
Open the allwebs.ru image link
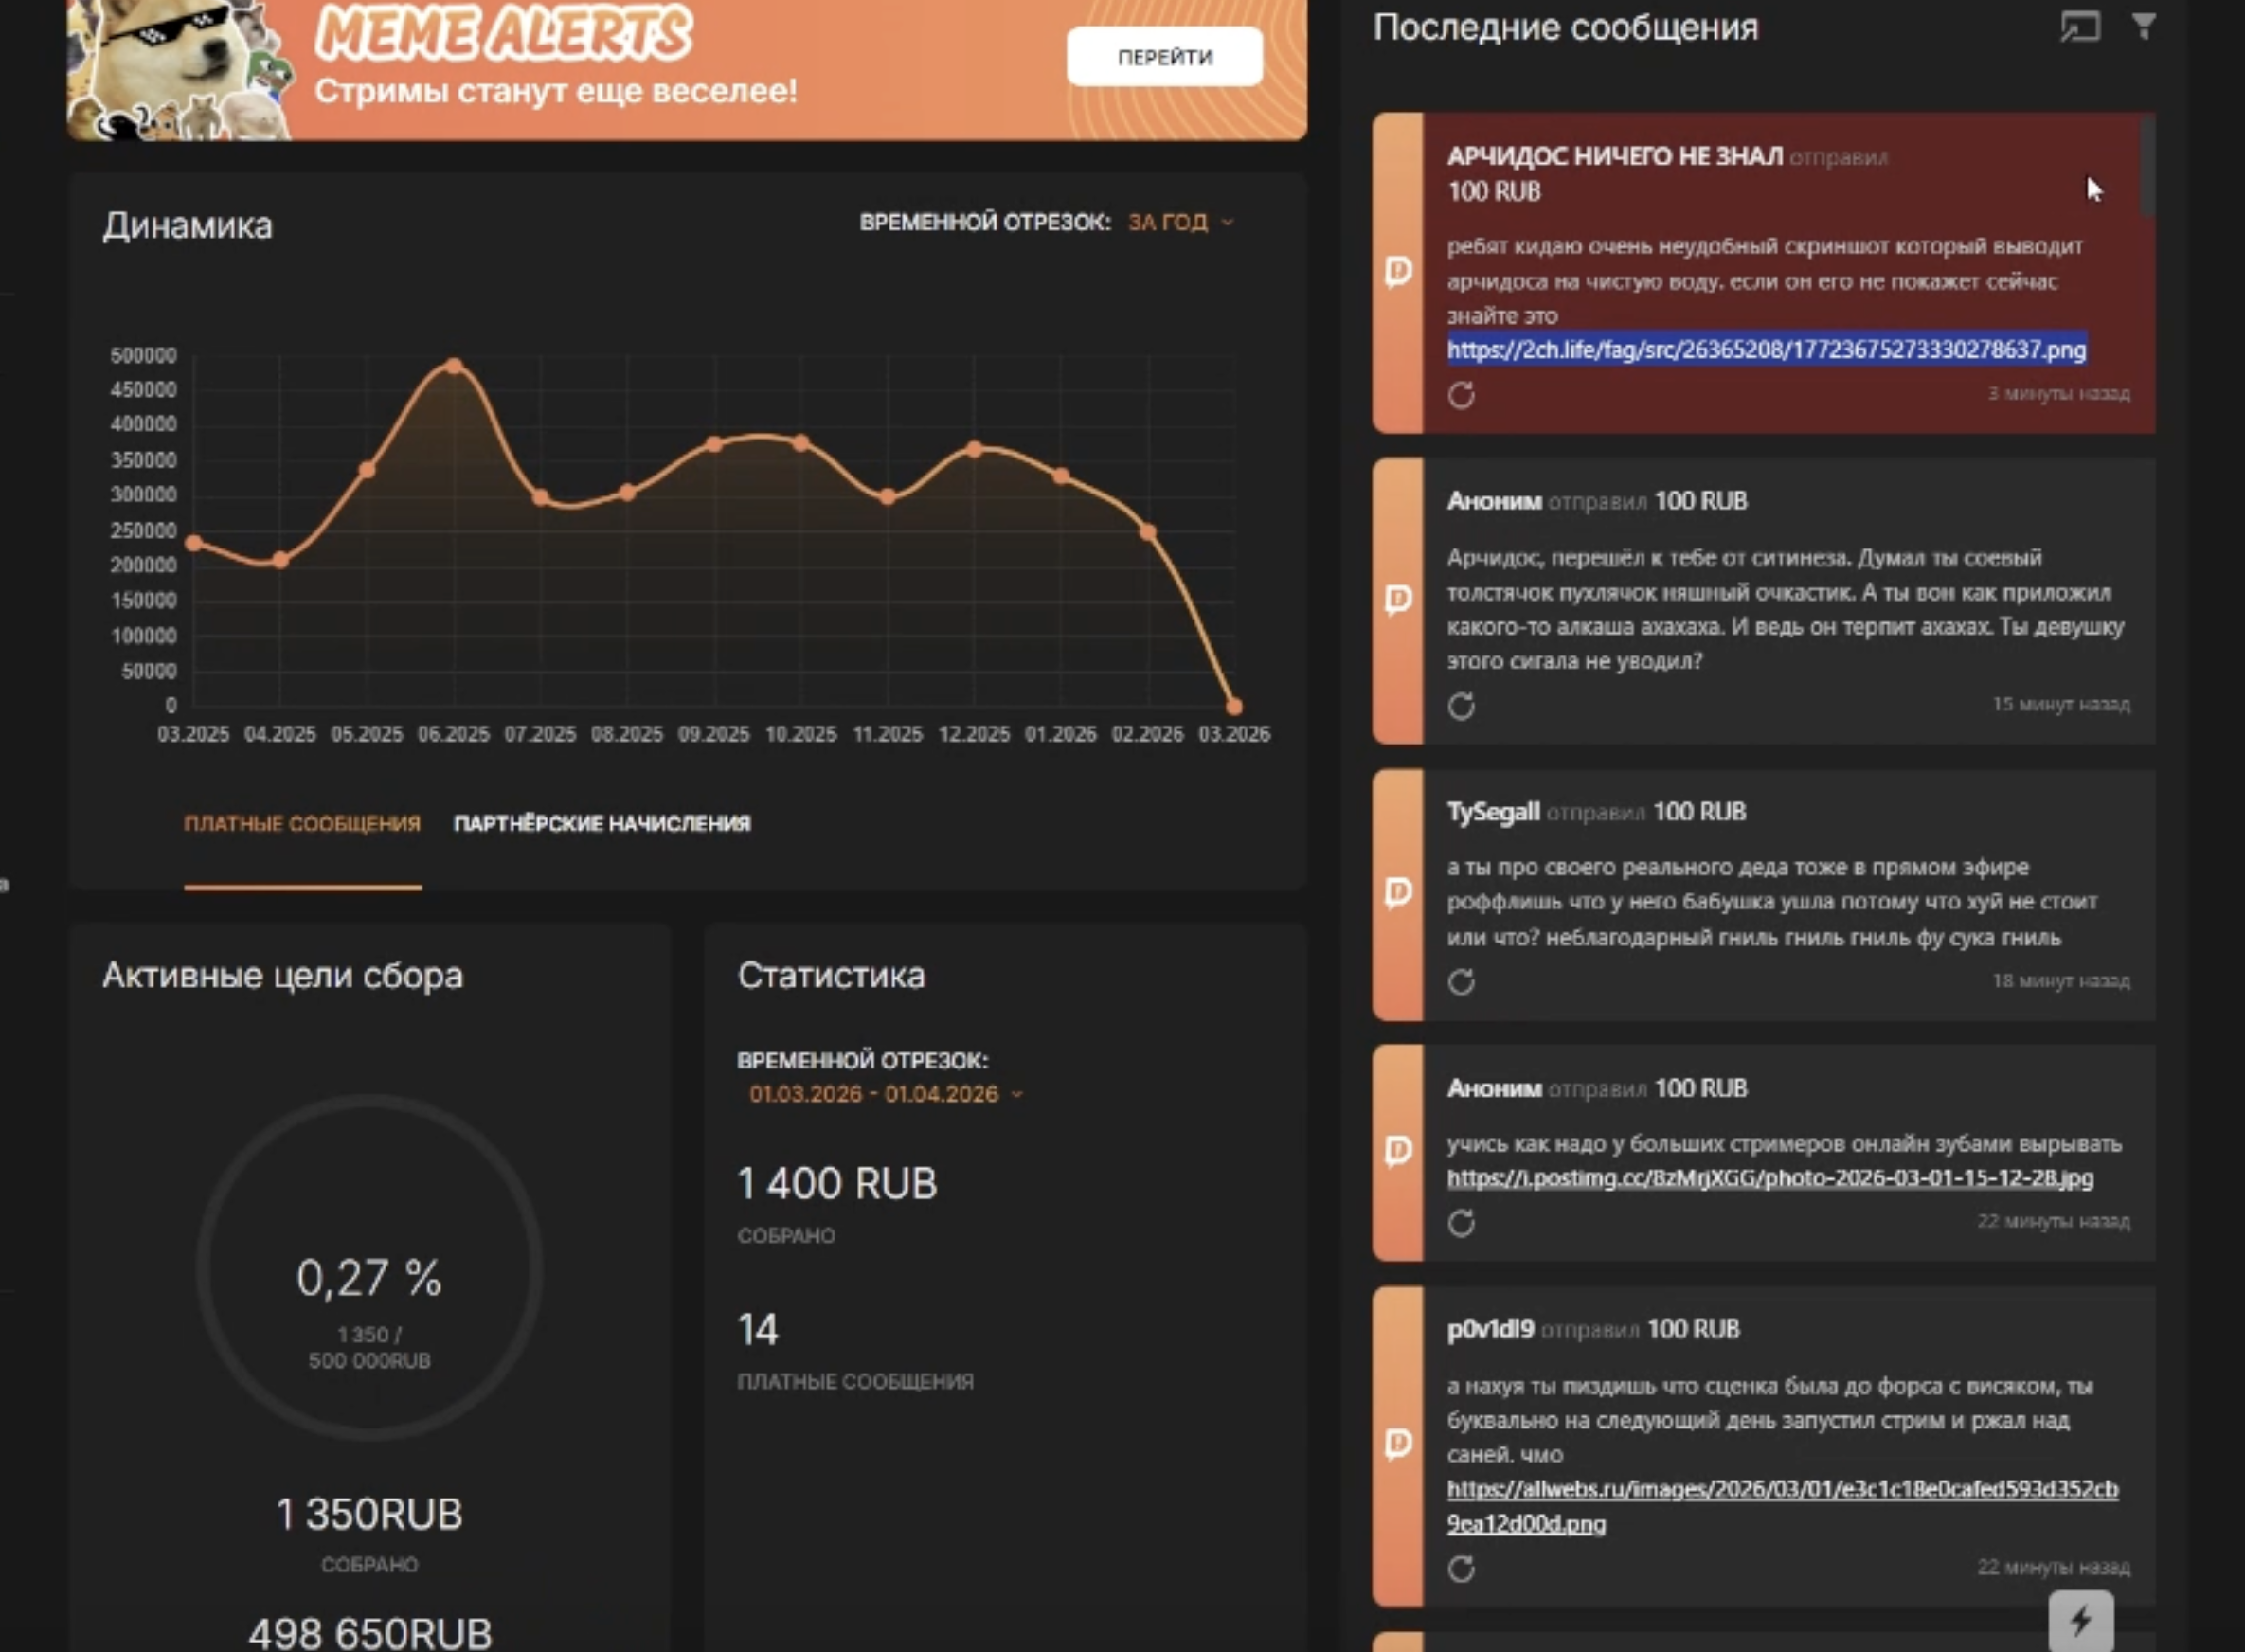[1781, 1490]
